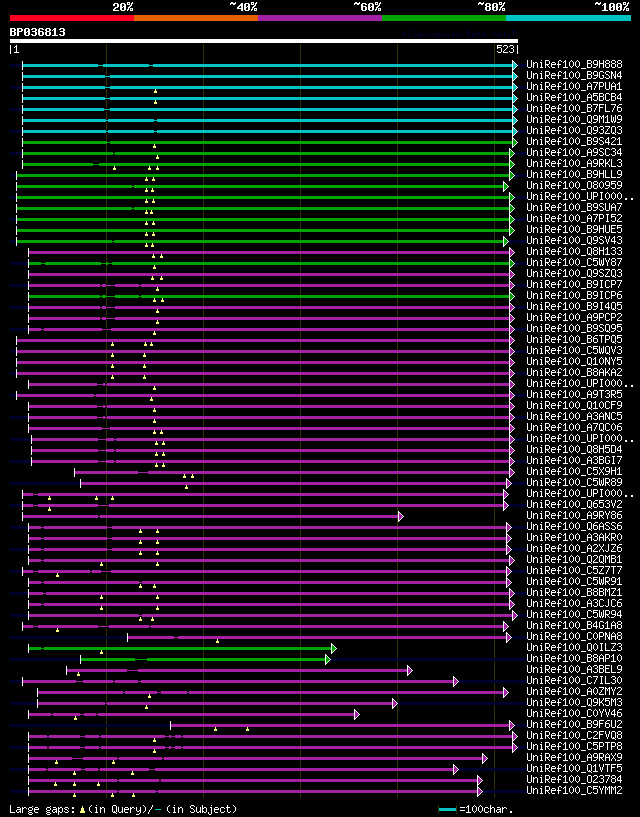
Task: Click the UniRef100_B9SUA7 label
Action: [x=574, y=207]
